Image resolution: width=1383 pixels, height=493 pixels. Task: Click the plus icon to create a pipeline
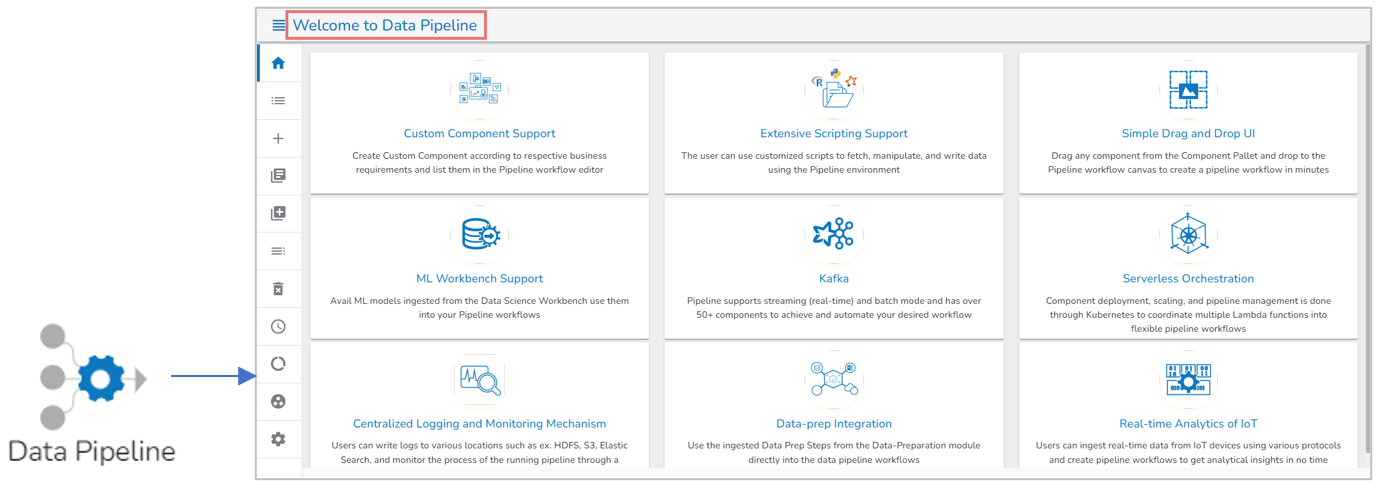[x=278, y=139]
